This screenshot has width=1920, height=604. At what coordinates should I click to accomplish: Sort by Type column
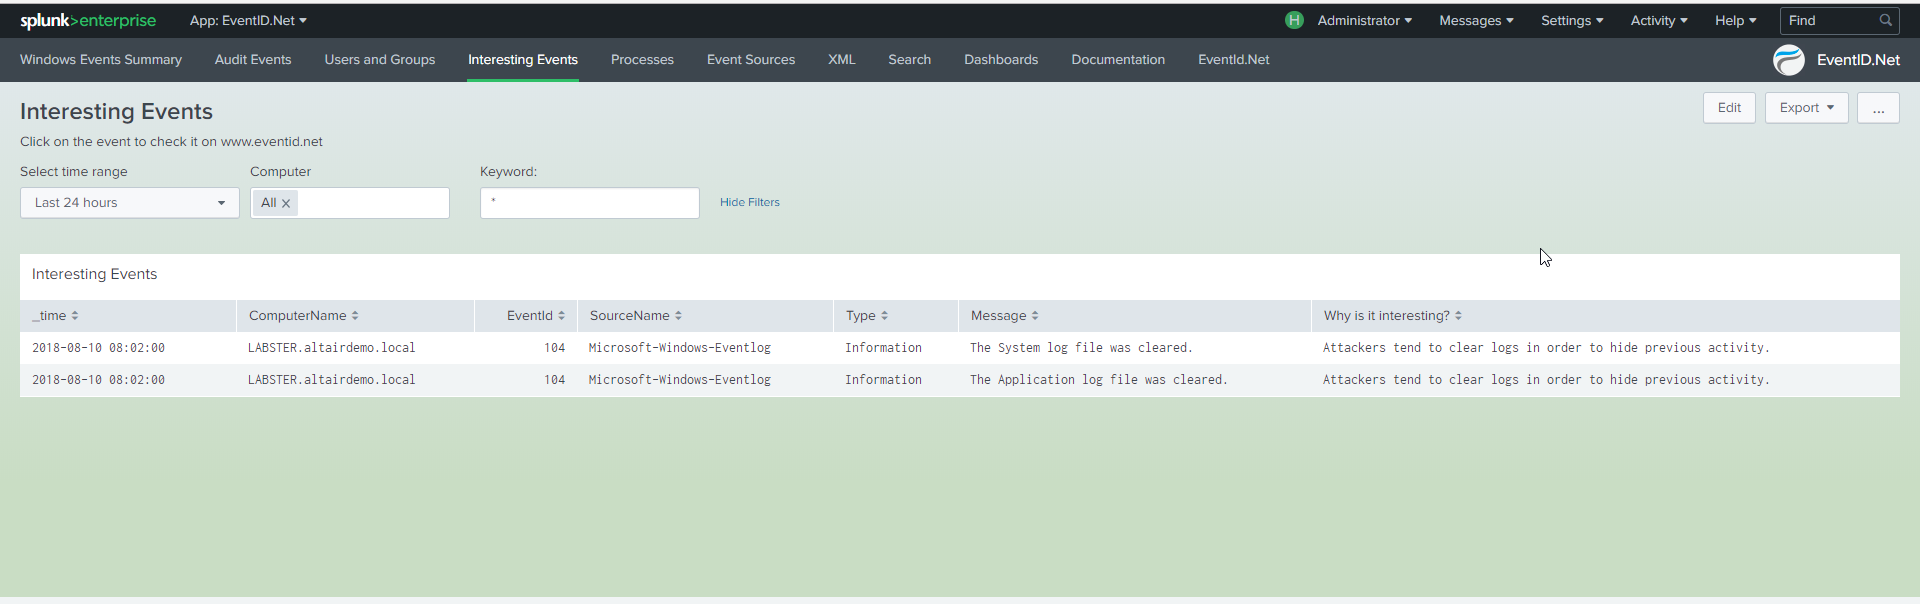[884, 316]
